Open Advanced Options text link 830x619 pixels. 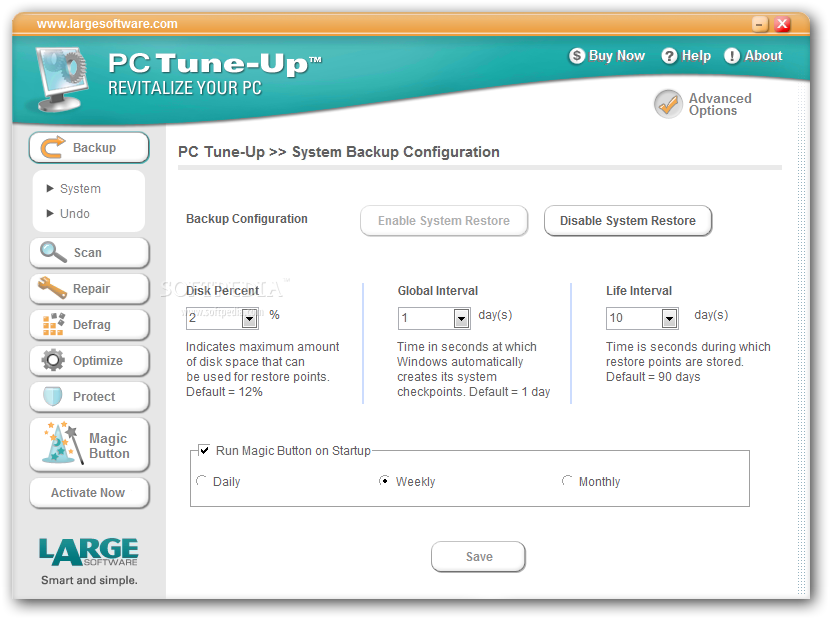(x=720, y=104)
